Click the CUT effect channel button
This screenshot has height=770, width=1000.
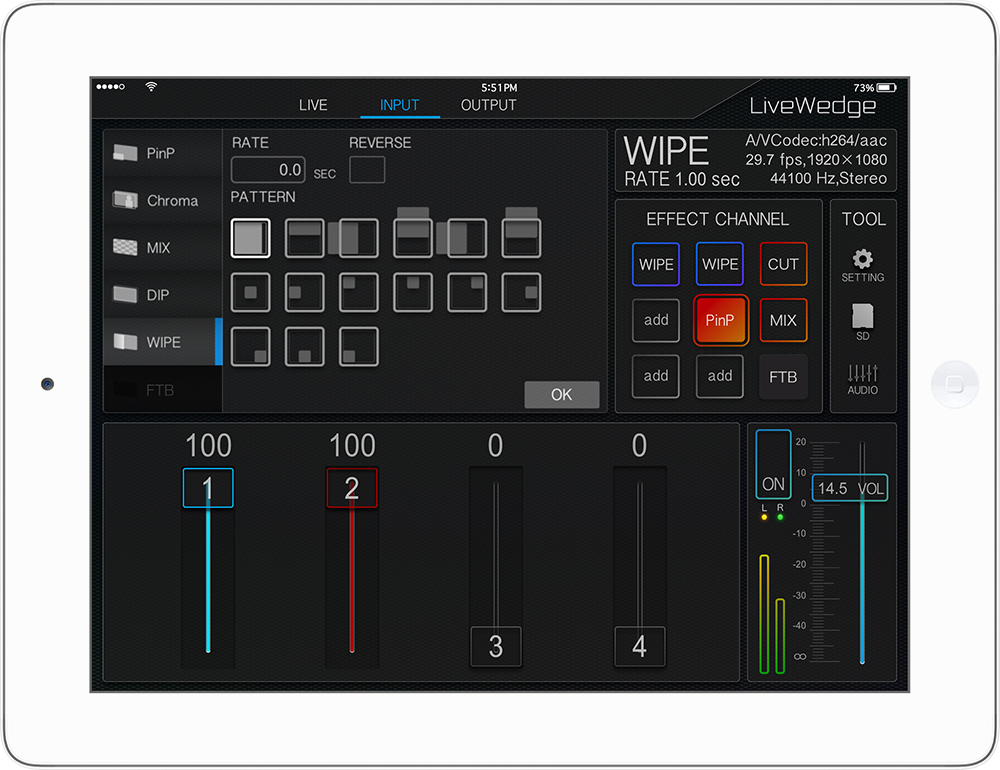783,265
